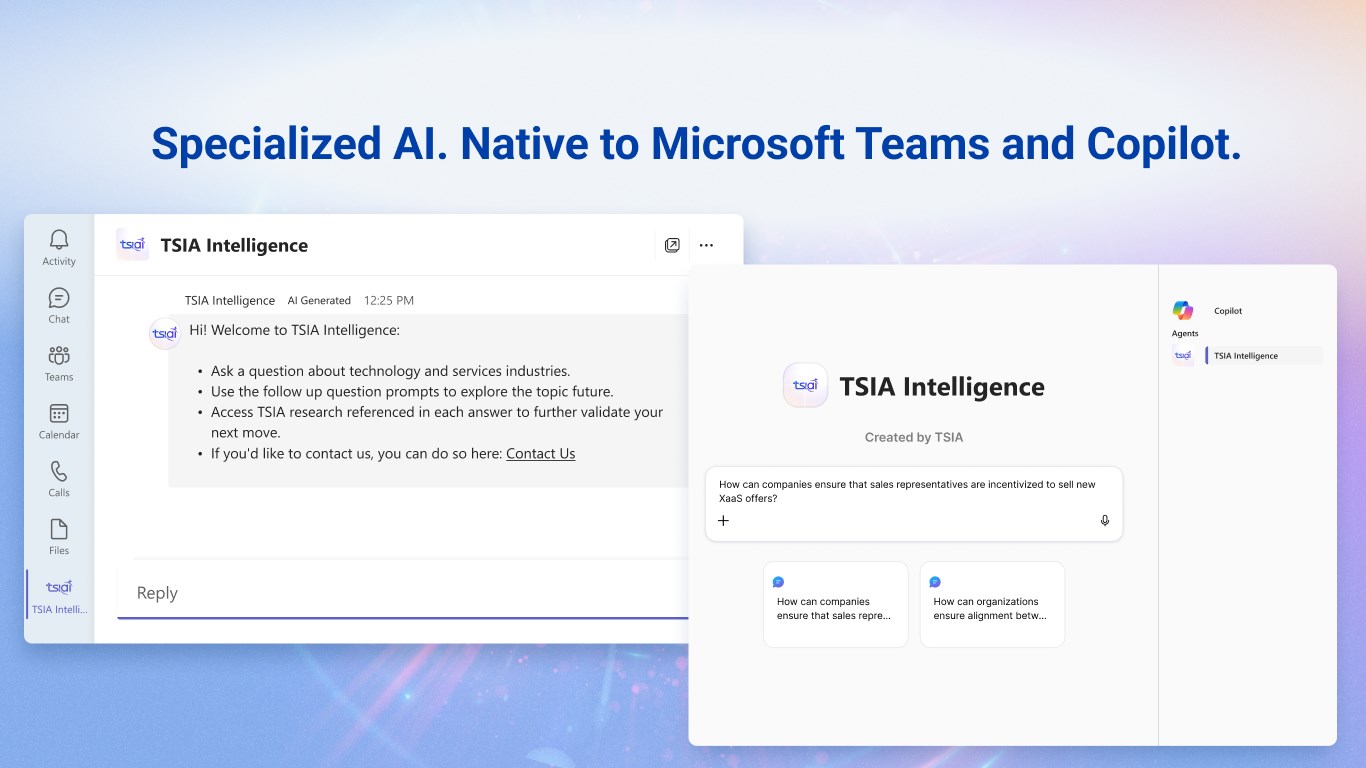The image size is (1366, 768).
Task: Choose 'How can companies ensure that sales repre...' suggestion
Action: click(x=836, y=604)
